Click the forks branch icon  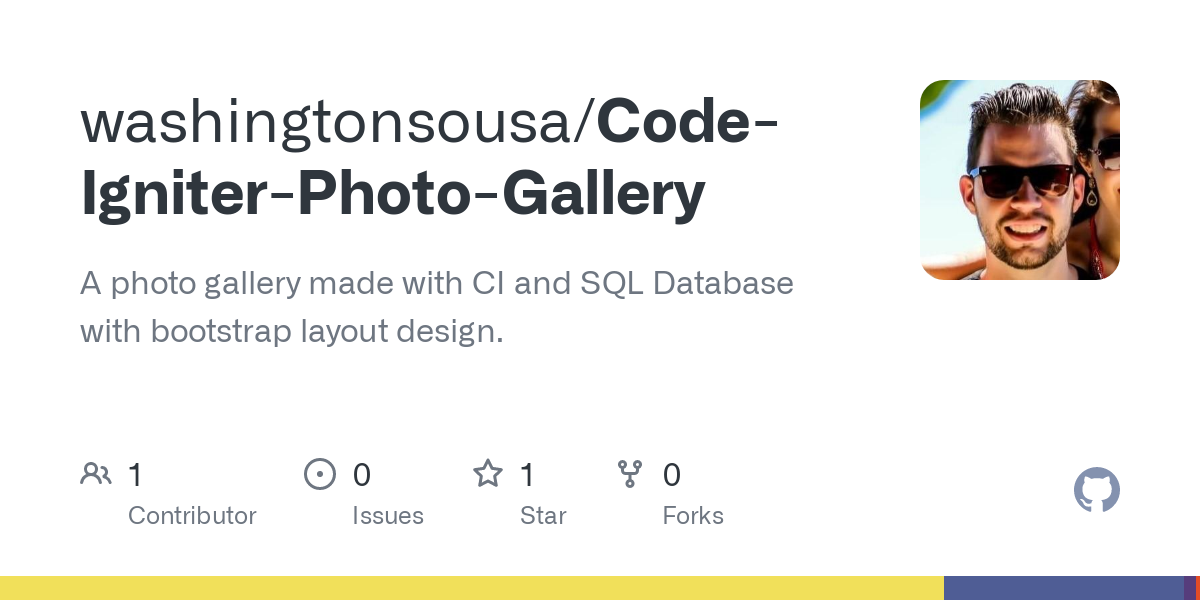pos(630,474)
